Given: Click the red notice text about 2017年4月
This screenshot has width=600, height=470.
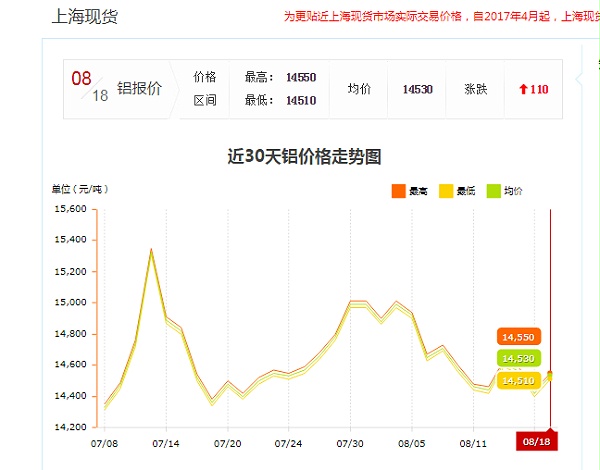Looking at the screenshot, I should point(442,16).
